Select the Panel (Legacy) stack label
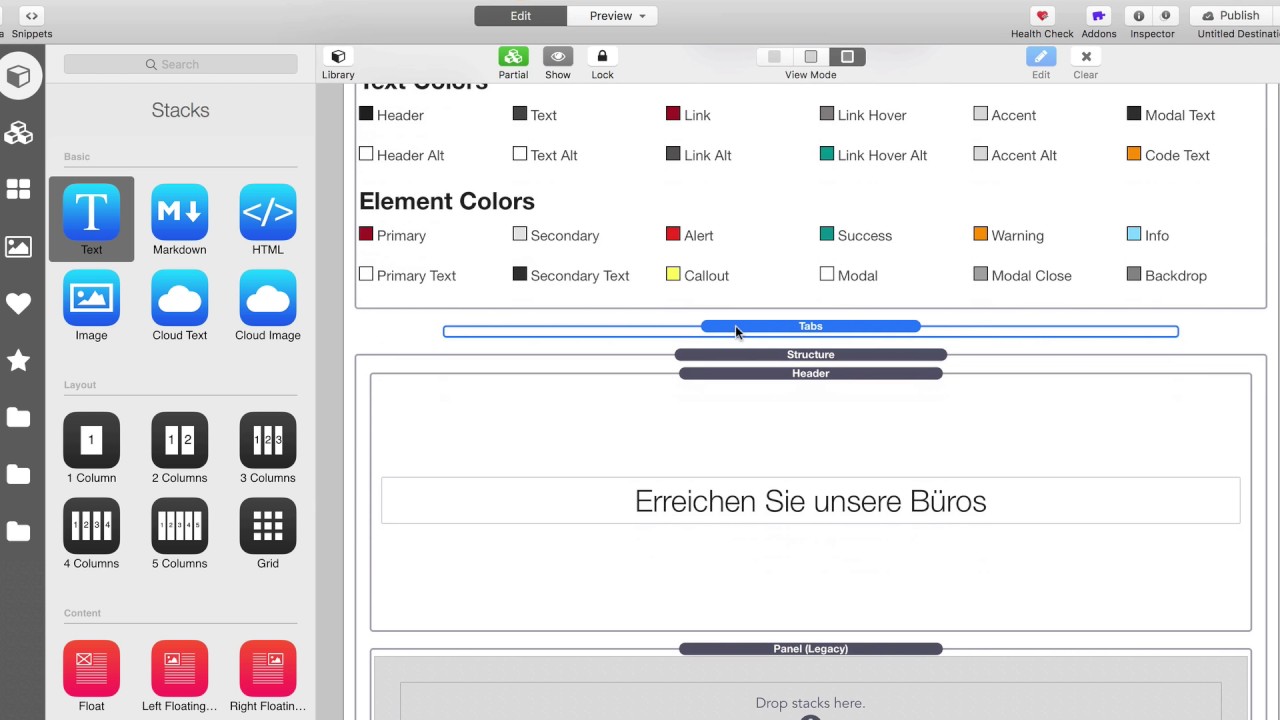 coord(811,649)
